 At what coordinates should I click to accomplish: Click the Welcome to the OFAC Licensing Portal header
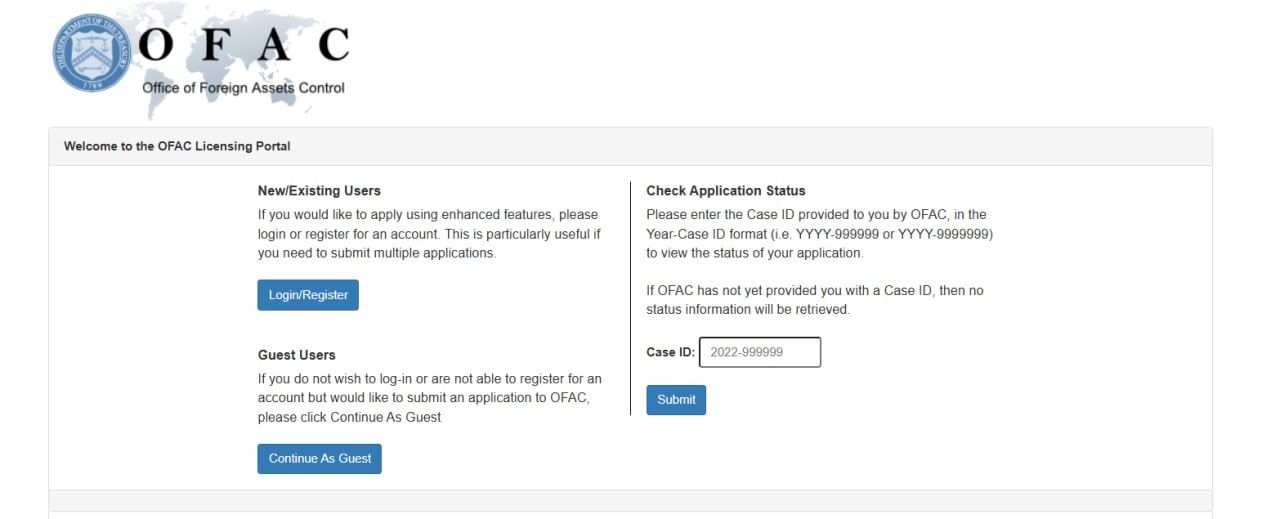point(177,146)
